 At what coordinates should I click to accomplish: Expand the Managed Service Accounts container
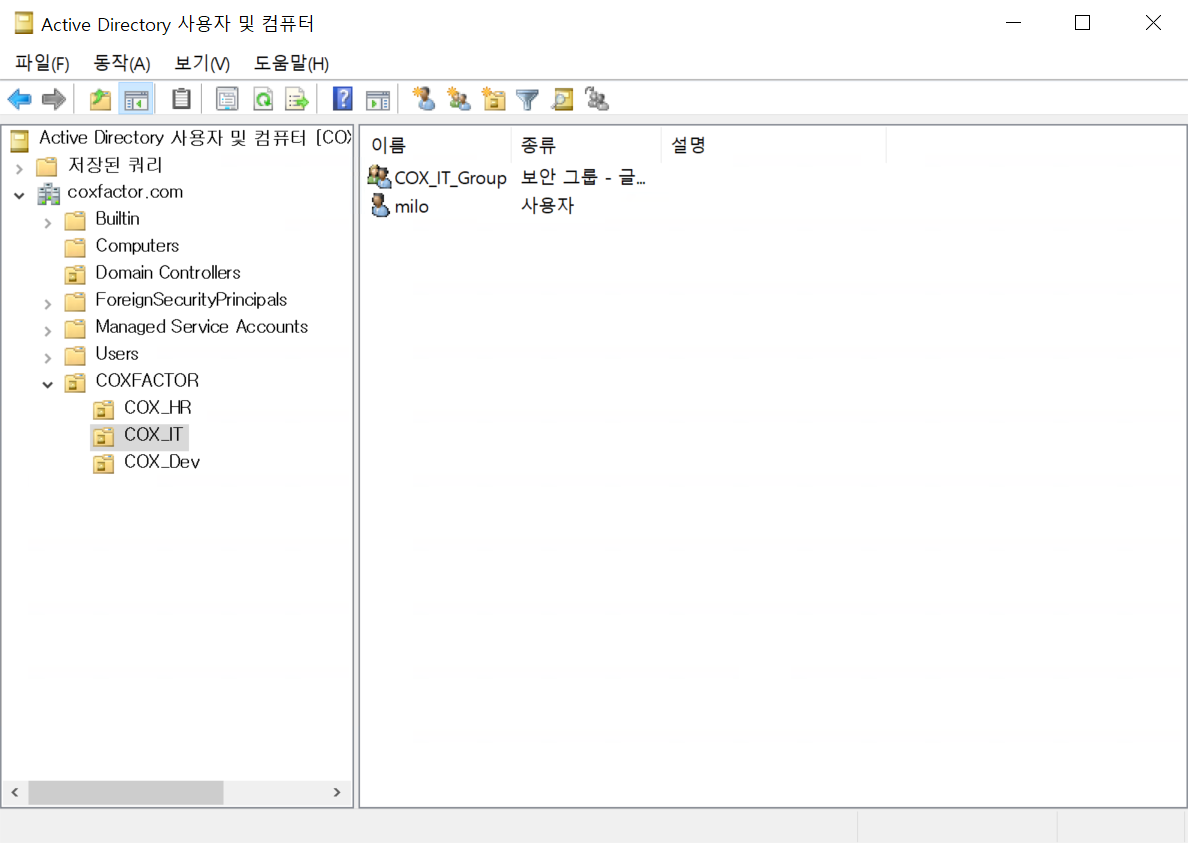click(x=48, y=331)
